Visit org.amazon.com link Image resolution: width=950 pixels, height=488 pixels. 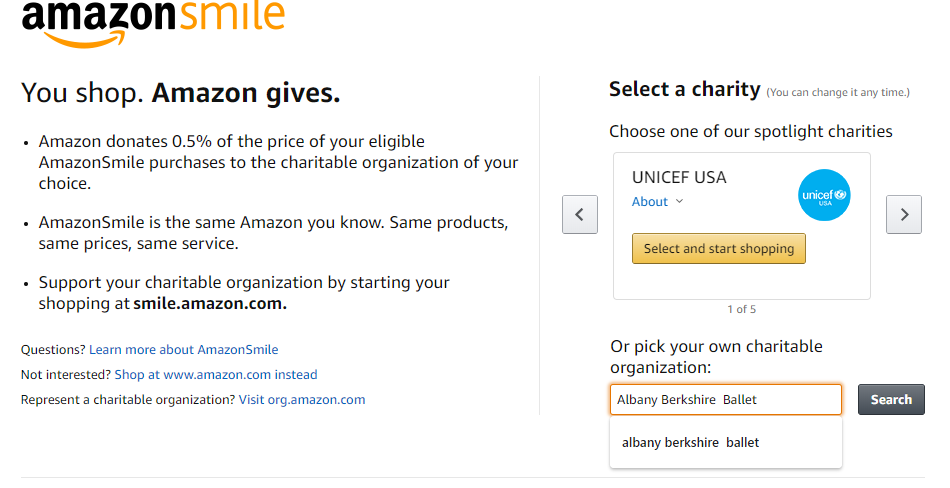point(301,400)
